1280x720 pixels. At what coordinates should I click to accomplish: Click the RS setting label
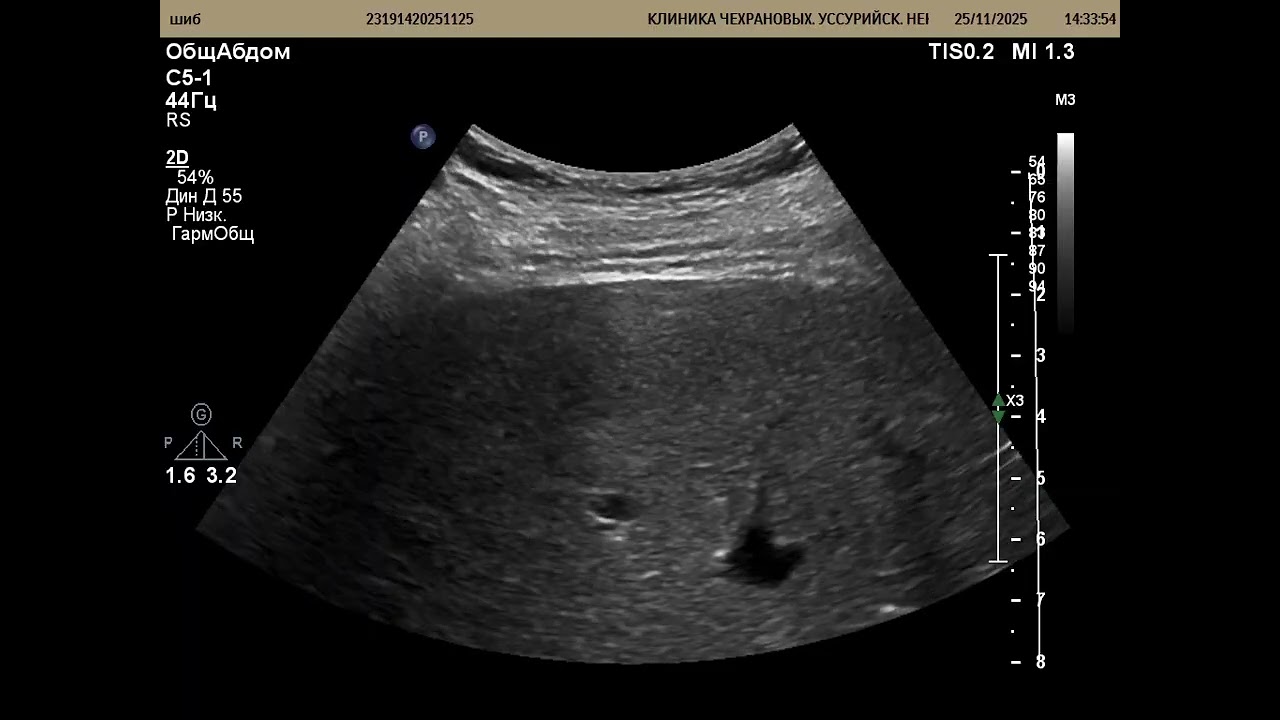coord(178,120)
